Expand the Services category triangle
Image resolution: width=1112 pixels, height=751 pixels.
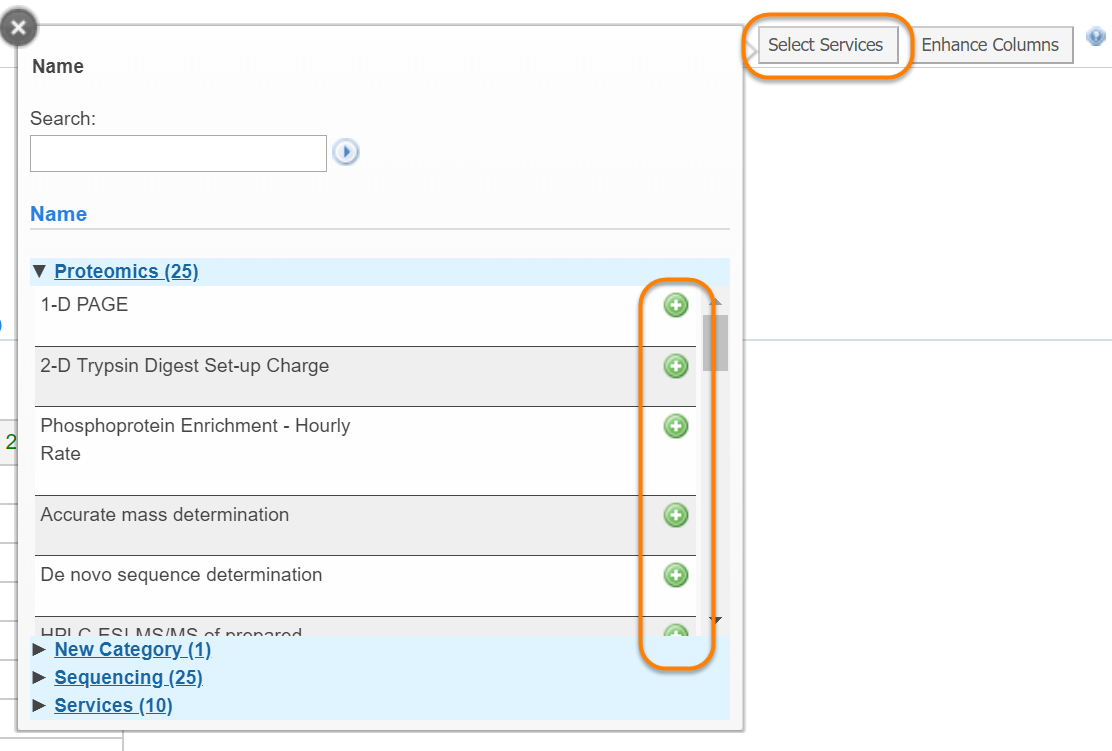40,705
